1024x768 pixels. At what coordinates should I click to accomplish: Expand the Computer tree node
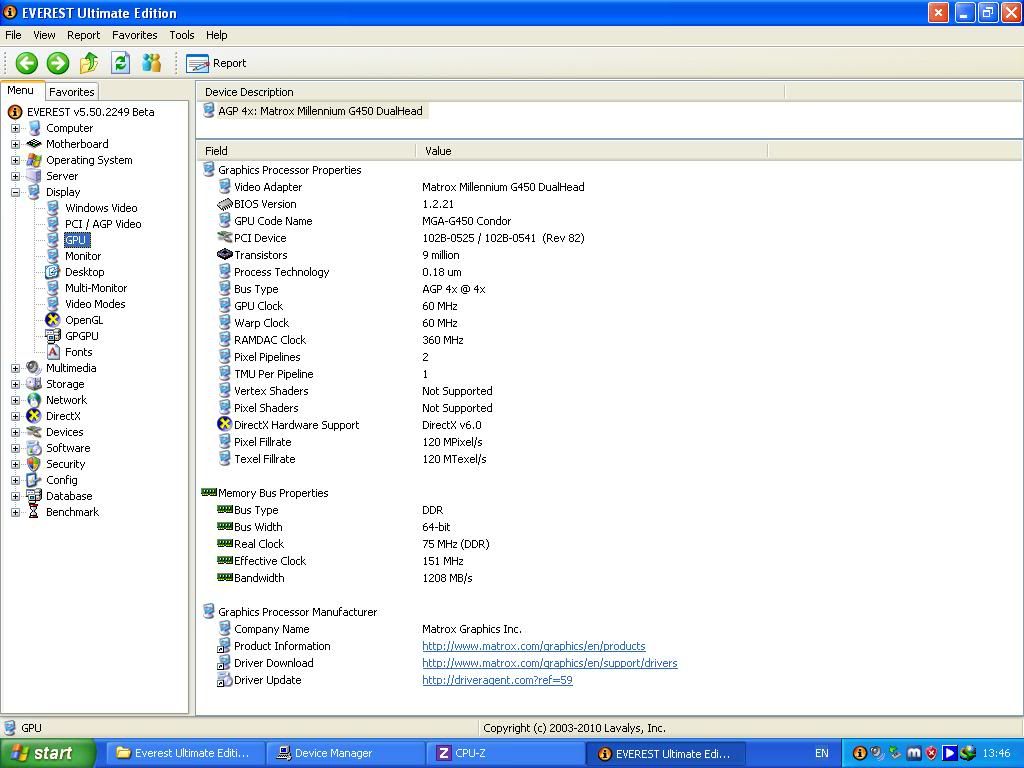[15, 129]
